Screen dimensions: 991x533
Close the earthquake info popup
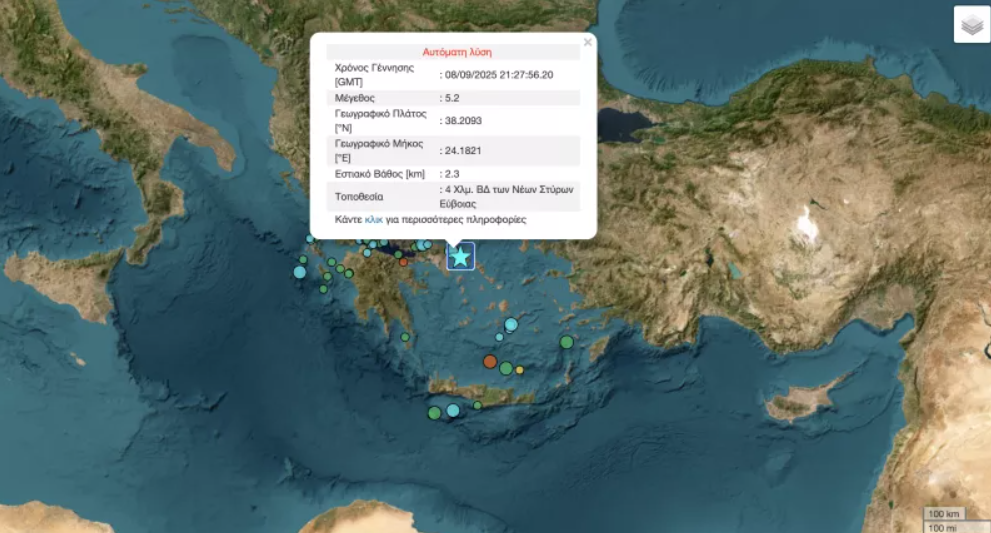588,42
